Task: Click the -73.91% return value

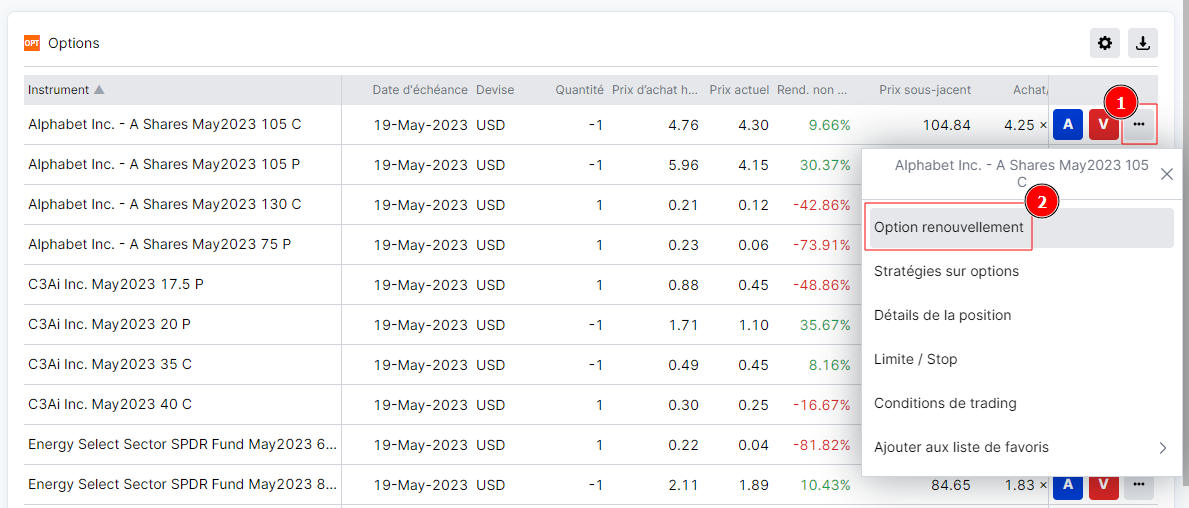Action: (821, 246)
